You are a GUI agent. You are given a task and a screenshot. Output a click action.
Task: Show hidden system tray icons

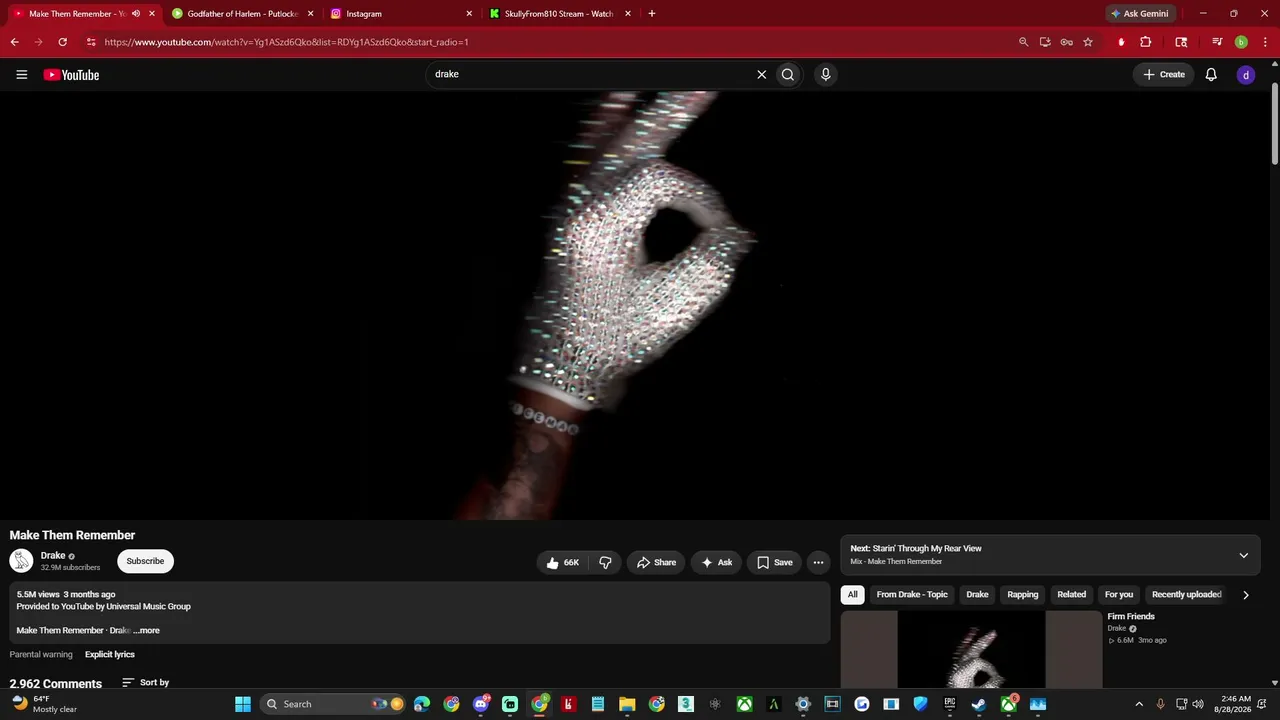1138,704
